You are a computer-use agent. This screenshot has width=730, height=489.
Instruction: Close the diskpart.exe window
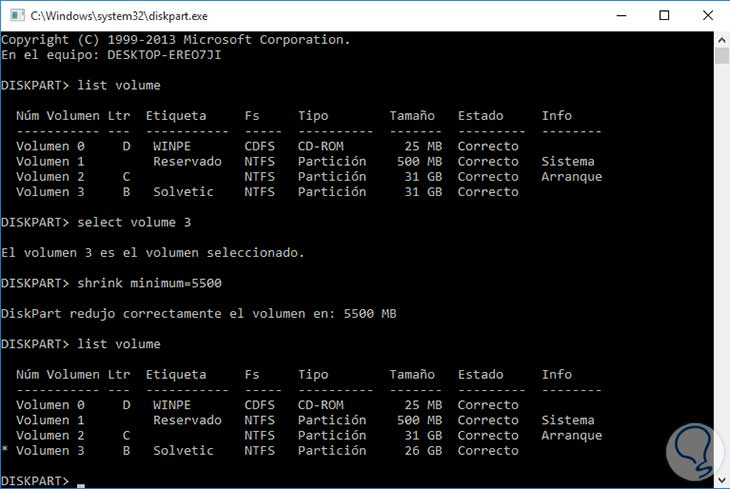pos(708,15)
